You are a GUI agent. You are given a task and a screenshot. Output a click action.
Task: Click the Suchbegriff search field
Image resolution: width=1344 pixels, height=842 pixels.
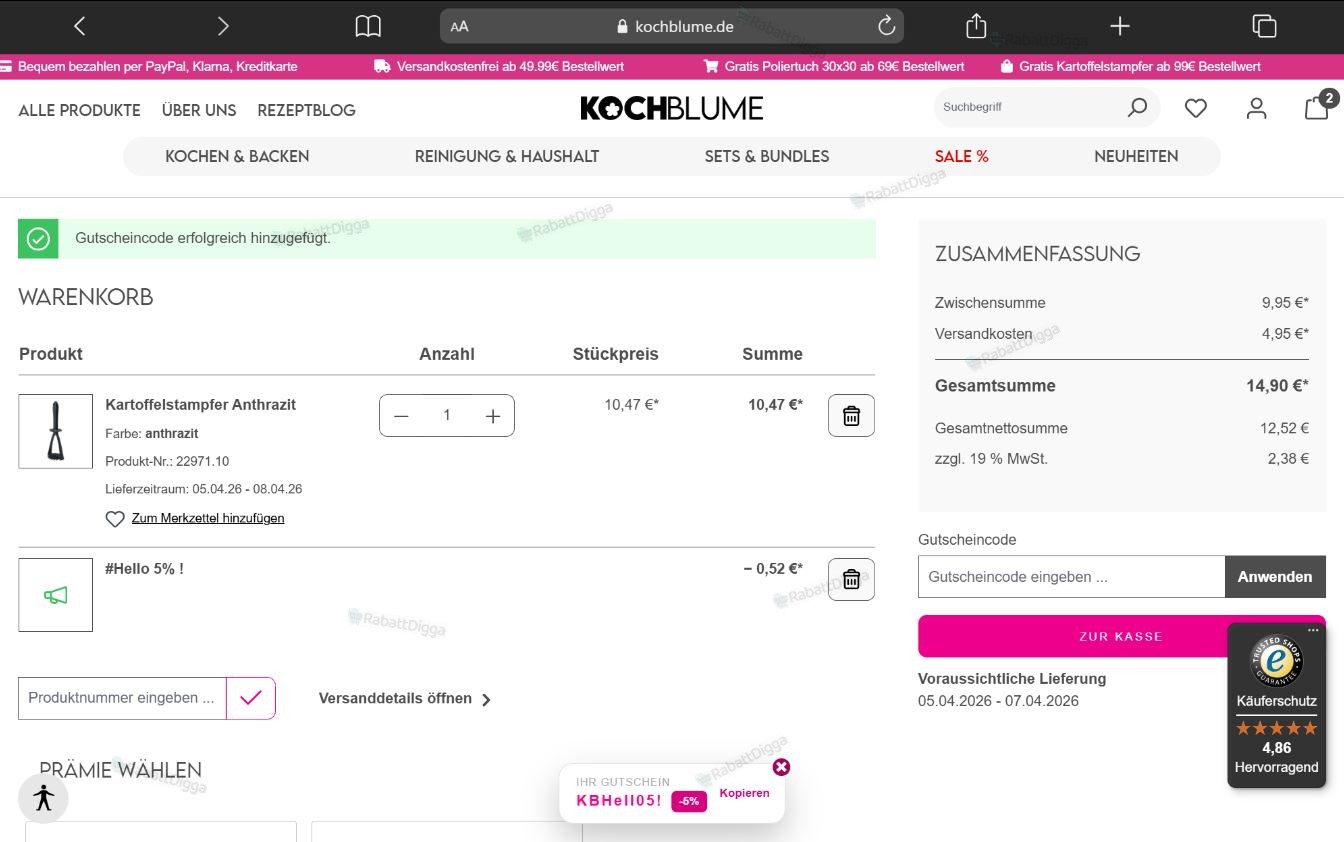tap(1030, 107)
